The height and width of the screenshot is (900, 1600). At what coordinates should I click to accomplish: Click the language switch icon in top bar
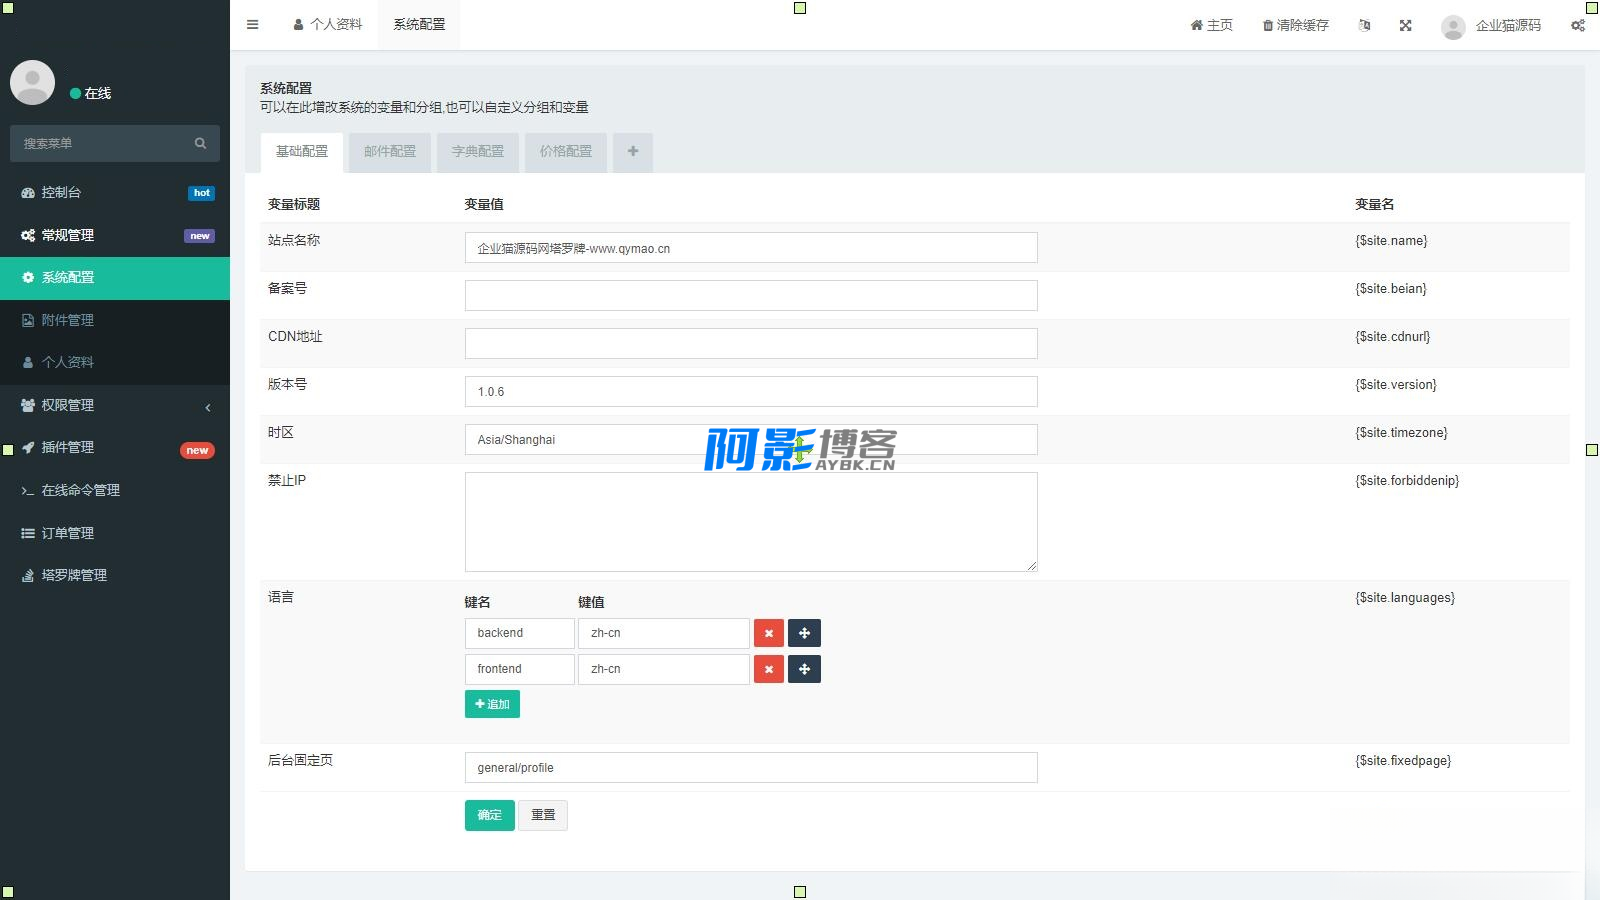(1364, 25)
